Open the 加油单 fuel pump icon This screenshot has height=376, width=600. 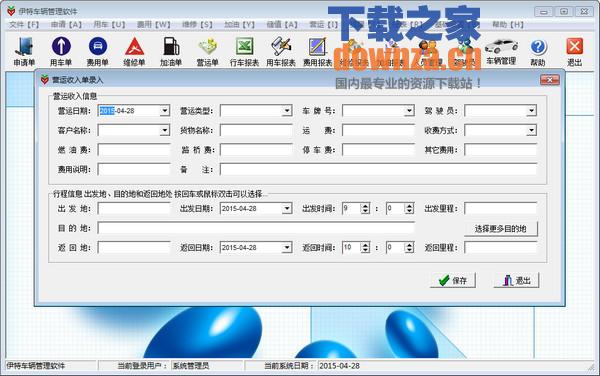171,52
